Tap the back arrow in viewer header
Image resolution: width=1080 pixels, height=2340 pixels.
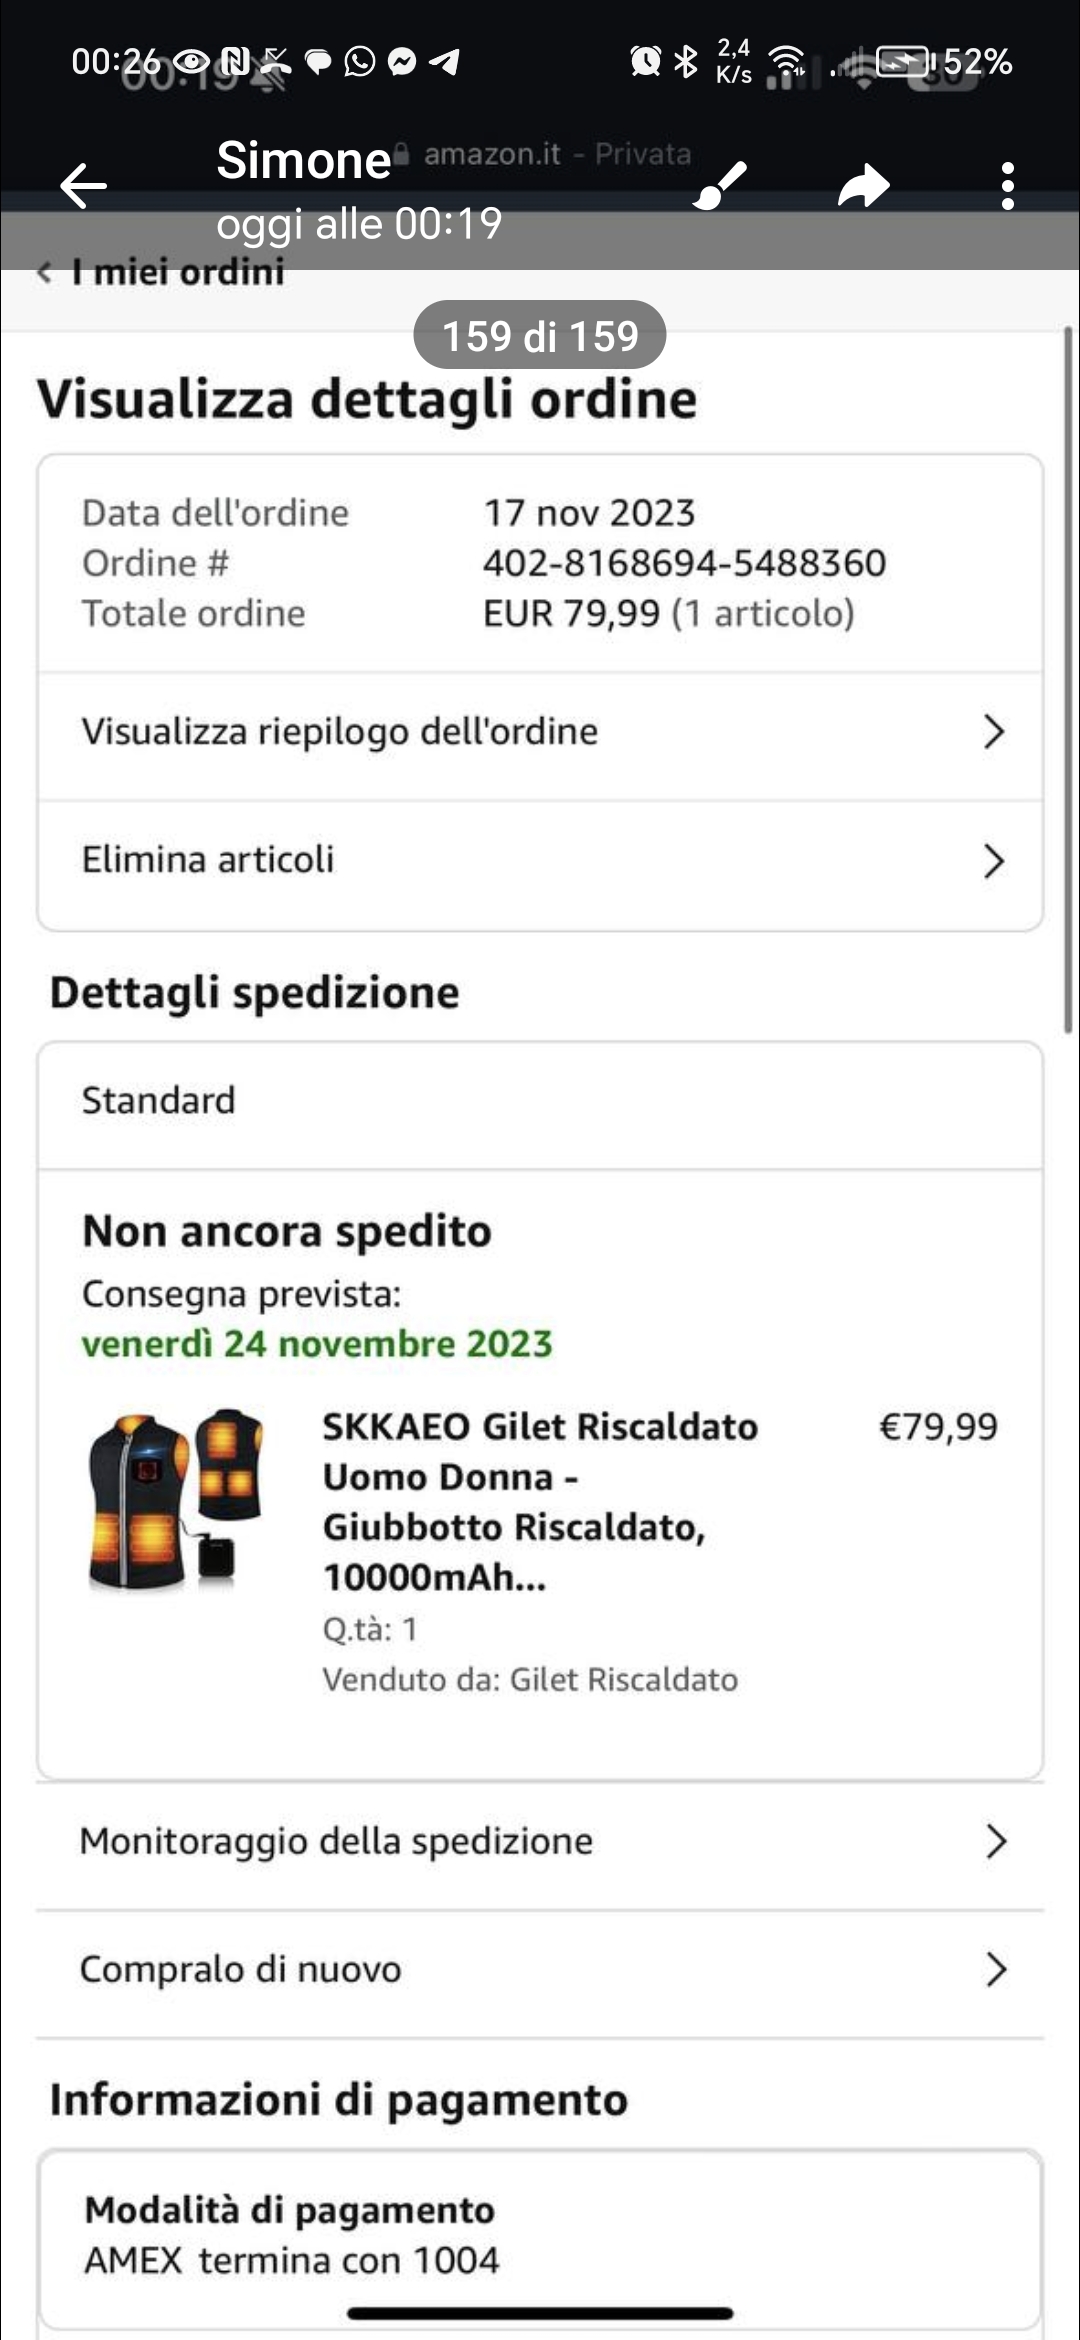pos(83,186)
